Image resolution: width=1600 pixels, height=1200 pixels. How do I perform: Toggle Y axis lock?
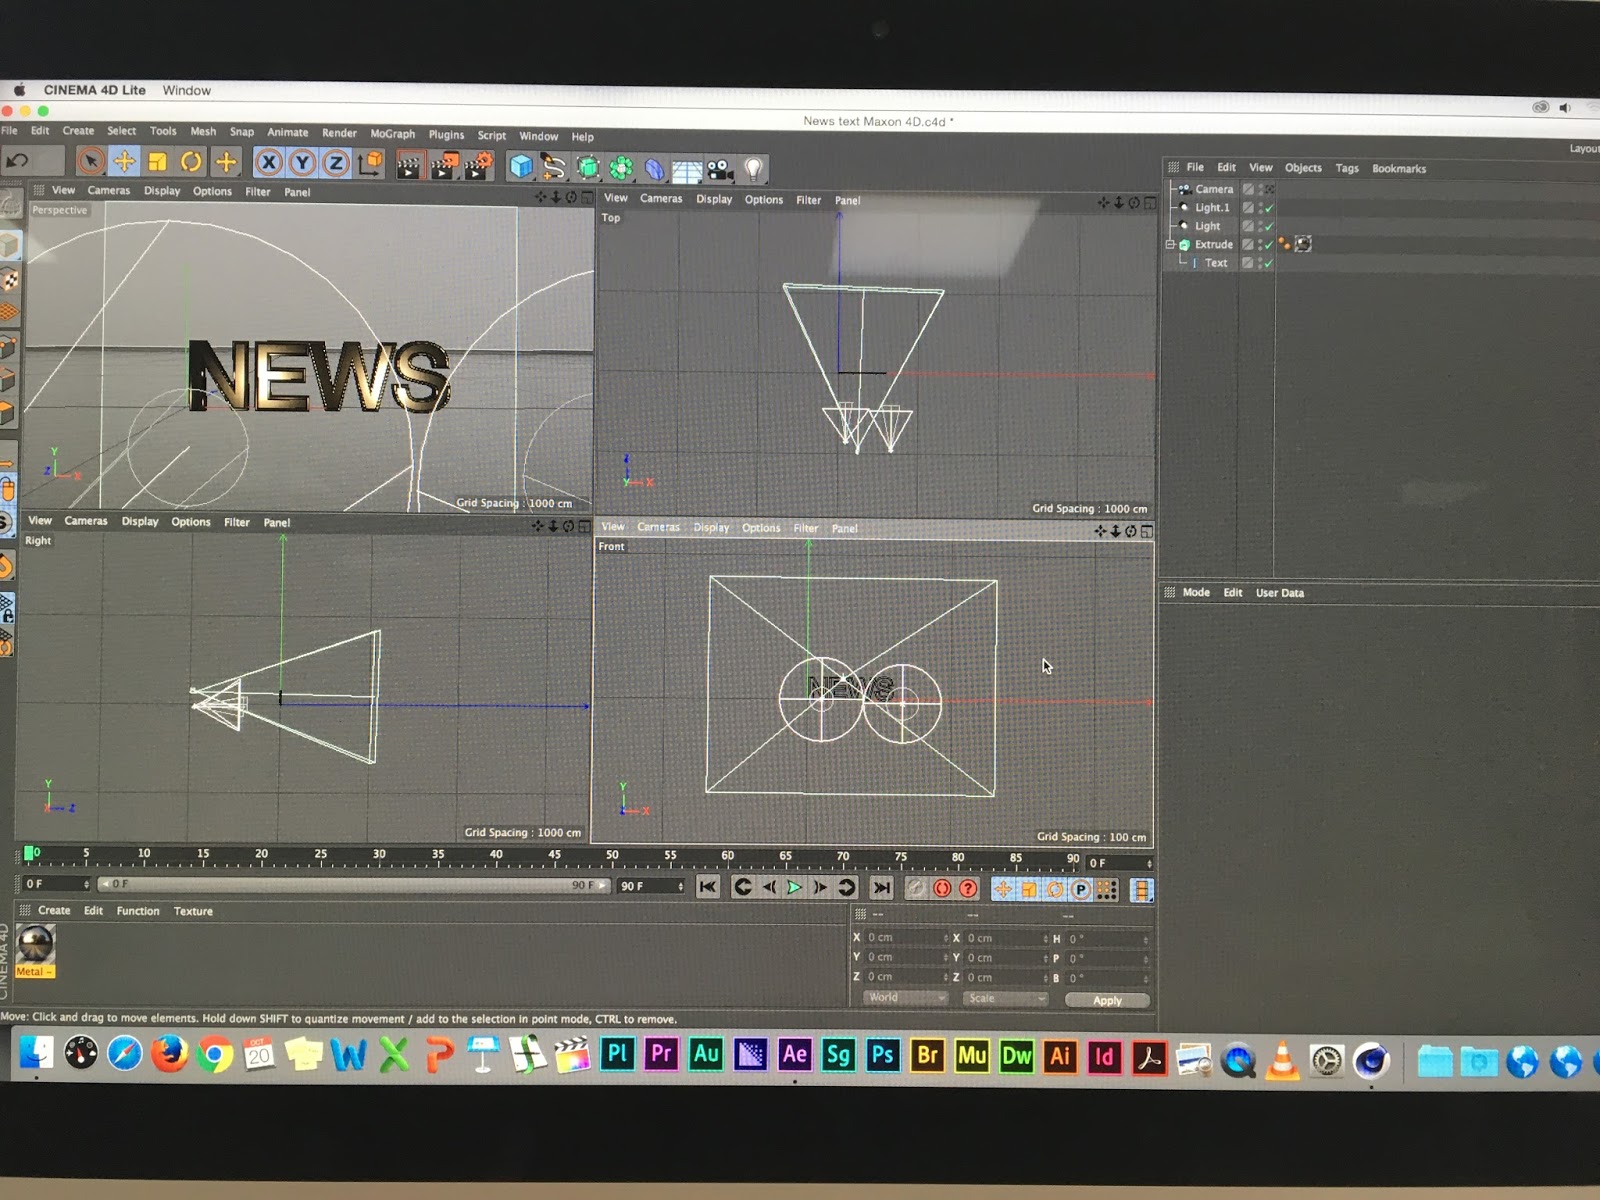pyautogui.click(x=302, y=162)
